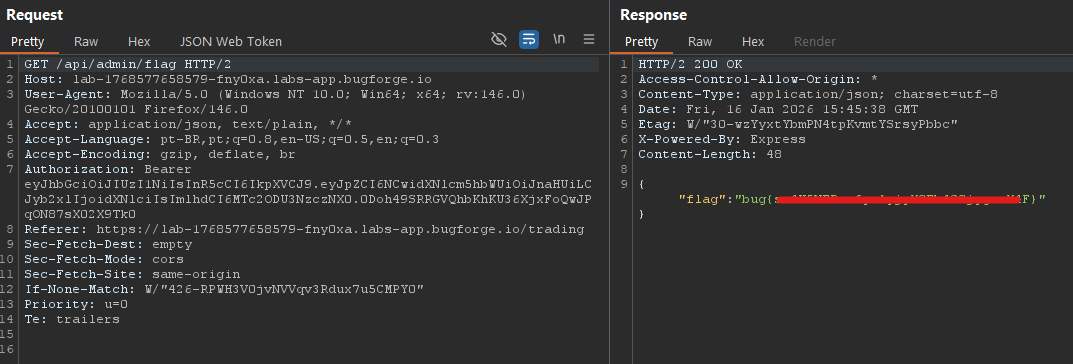Toggle line wrap icon in Request panel
Screen dimensions: 1073x364
click(x=528, y=39)
